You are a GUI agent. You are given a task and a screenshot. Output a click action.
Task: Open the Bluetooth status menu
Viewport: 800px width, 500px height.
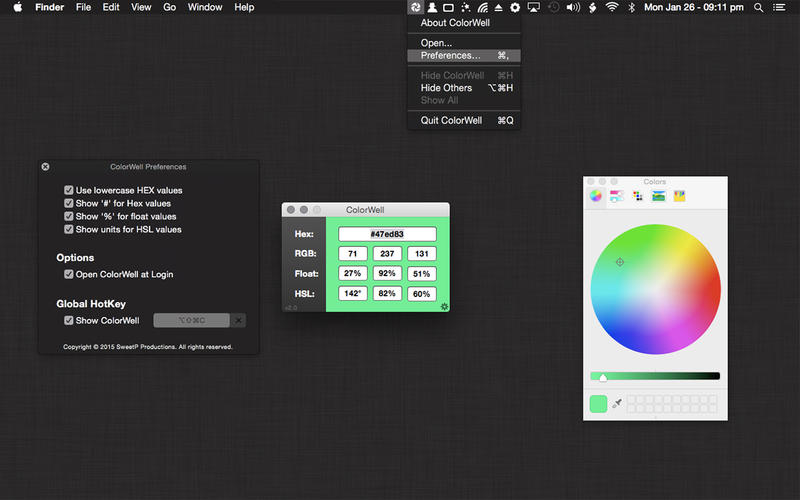[x=631, y=7]
